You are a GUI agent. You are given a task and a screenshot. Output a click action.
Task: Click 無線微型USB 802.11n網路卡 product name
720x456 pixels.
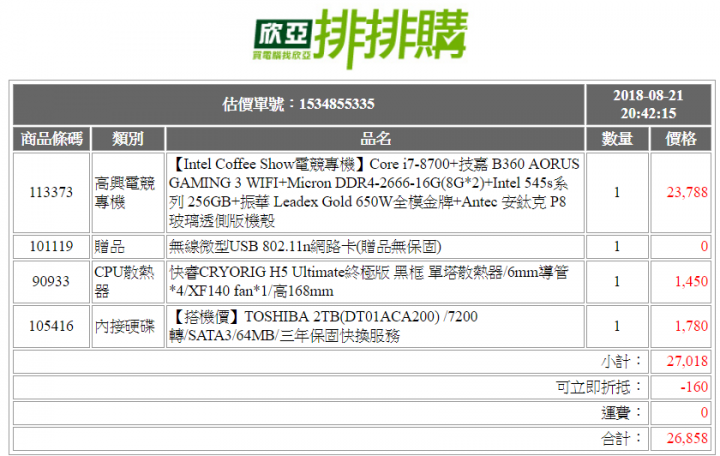(x=305, y=247)
